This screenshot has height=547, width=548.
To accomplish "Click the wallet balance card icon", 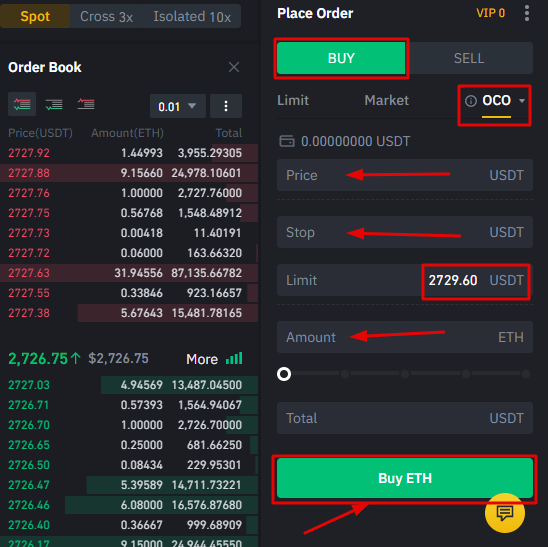I will [x=287, y=141].
